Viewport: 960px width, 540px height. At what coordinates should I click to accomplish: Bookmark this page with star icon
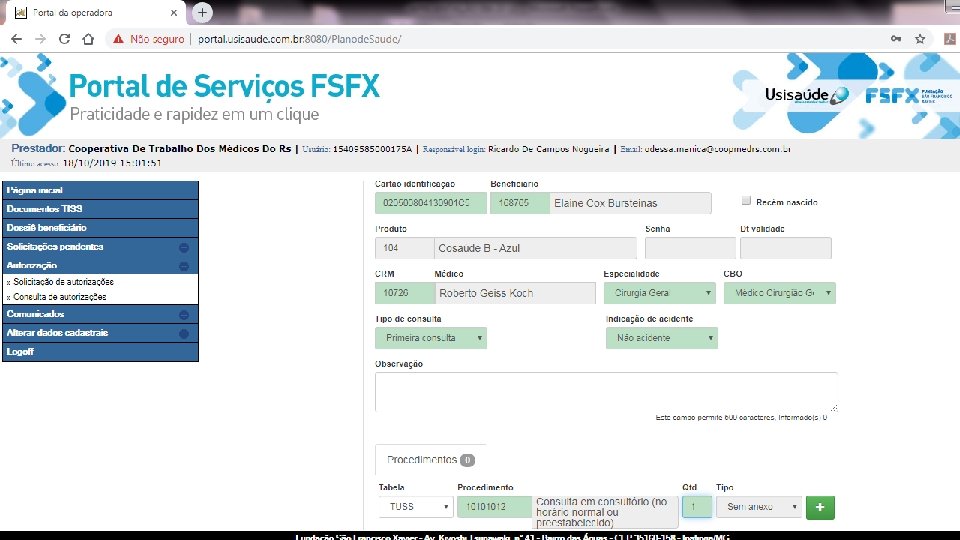point(920,39)
